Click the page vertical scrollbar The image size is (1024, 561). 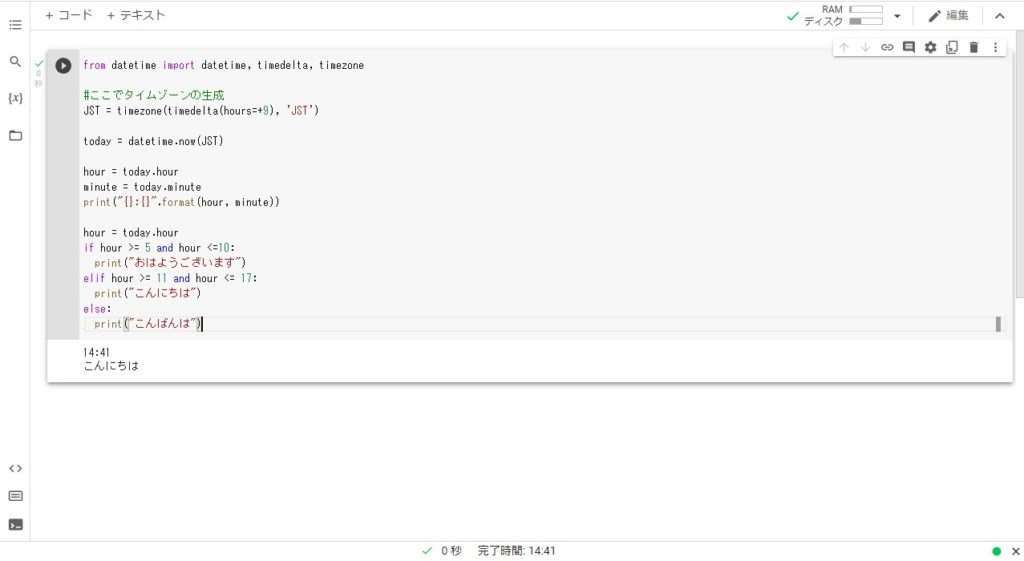[1019, 163]
